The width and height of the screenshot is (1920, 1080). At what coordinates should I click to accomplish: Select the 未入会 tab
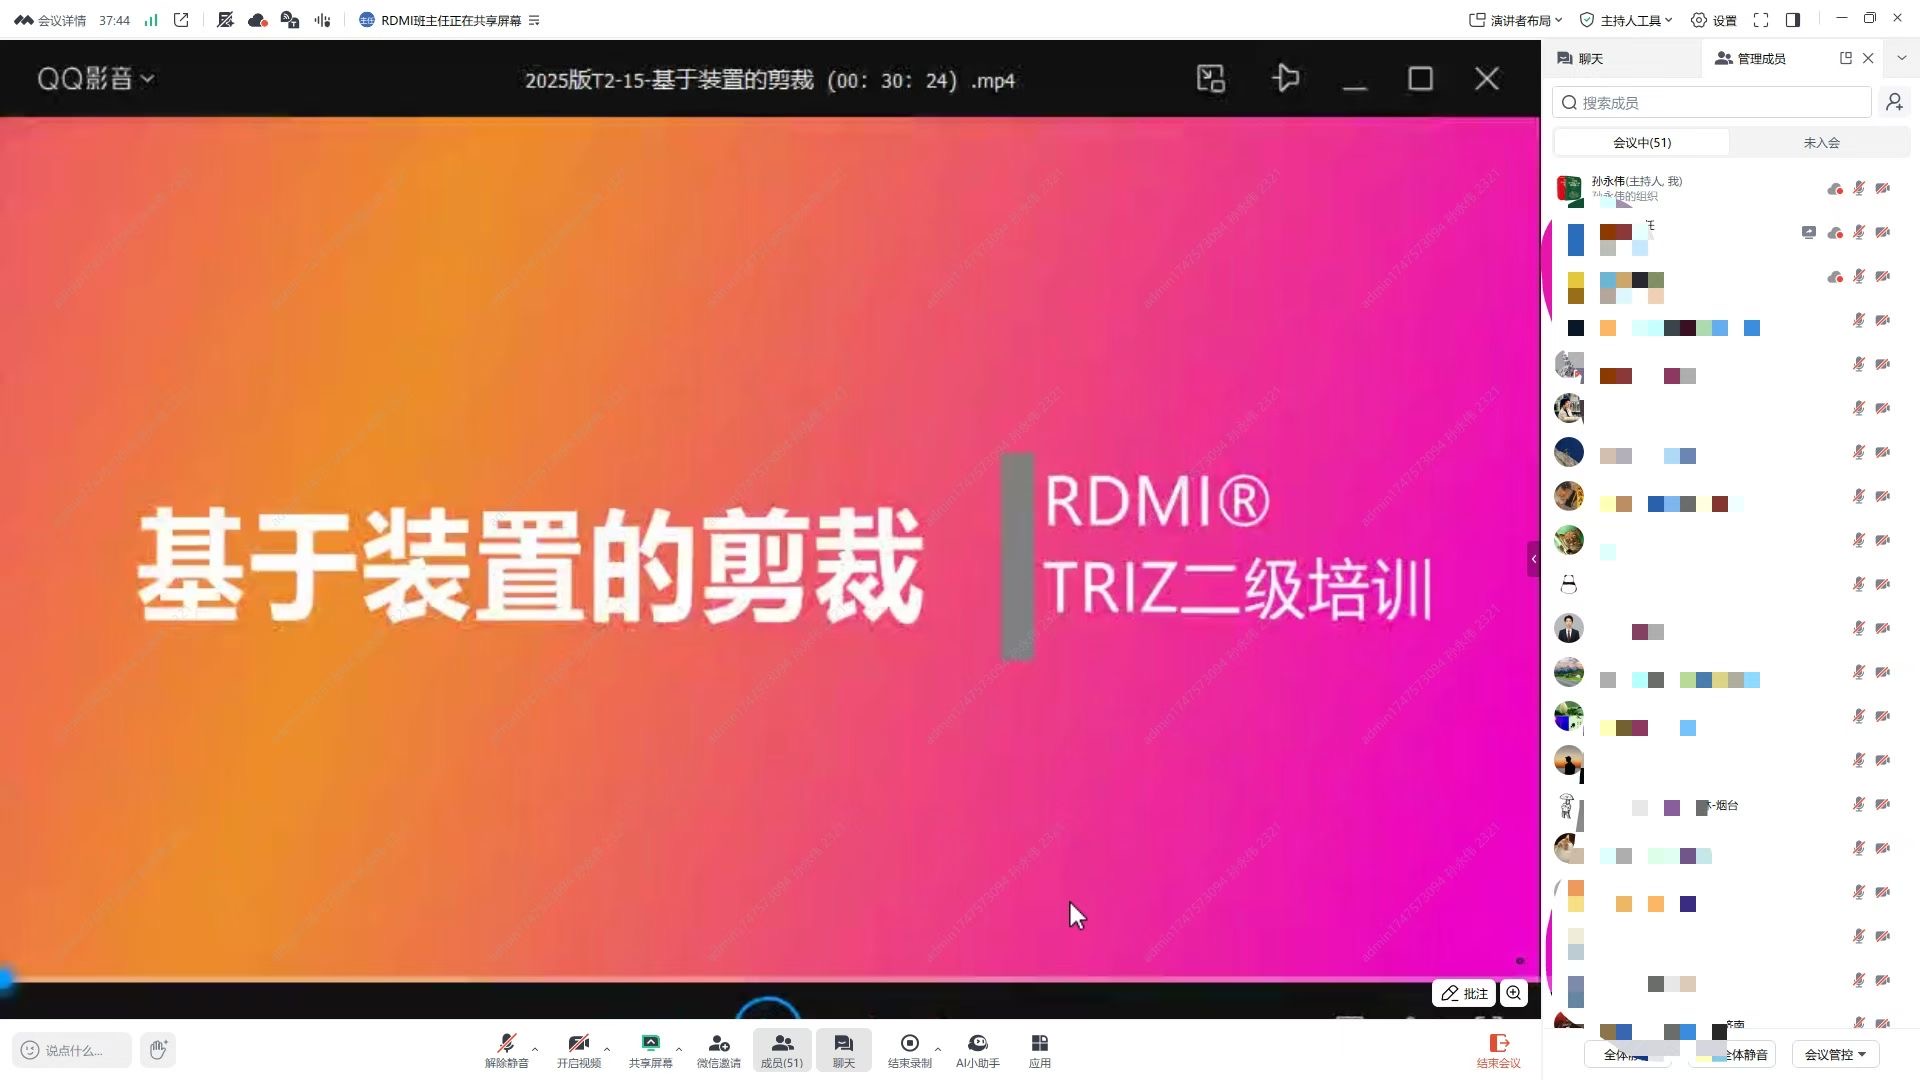[x=1821, y=143]
